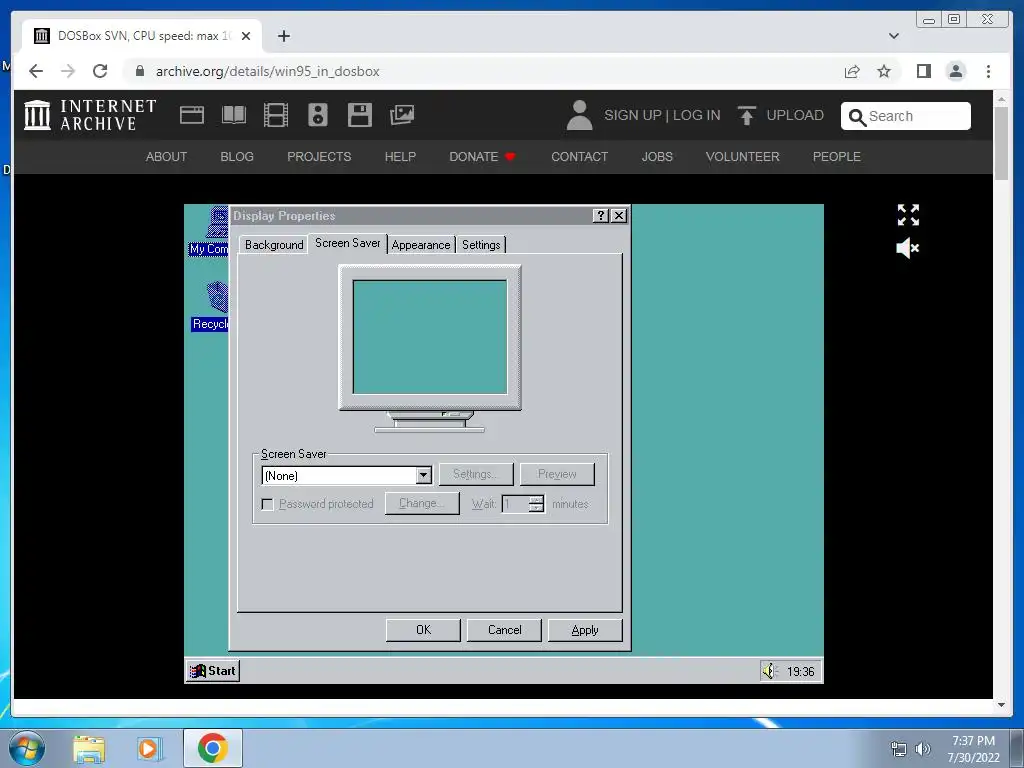Open the Video film strip icon
Screen dimensions: 1024x768
(276, 116)
